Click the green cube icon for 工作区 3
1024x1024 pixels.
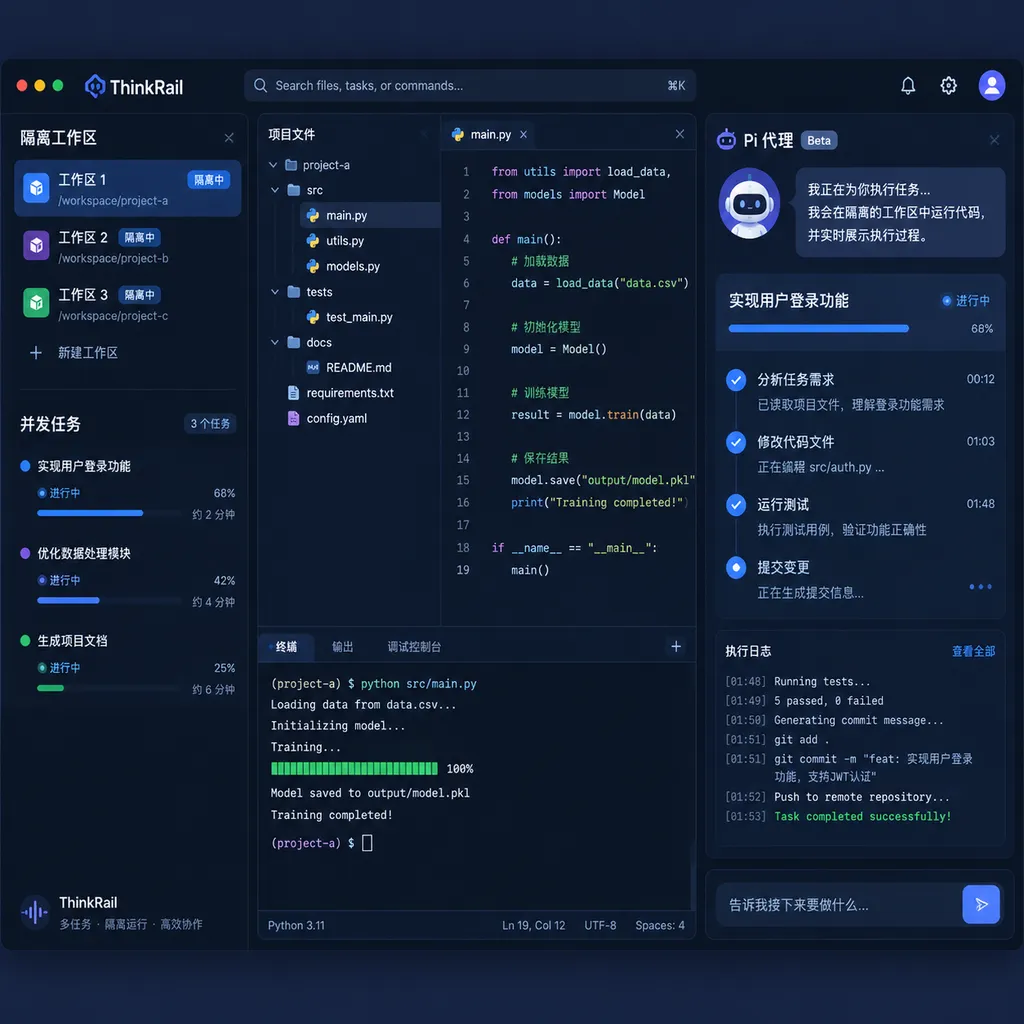pyautogui.click(x=37, y=303)
